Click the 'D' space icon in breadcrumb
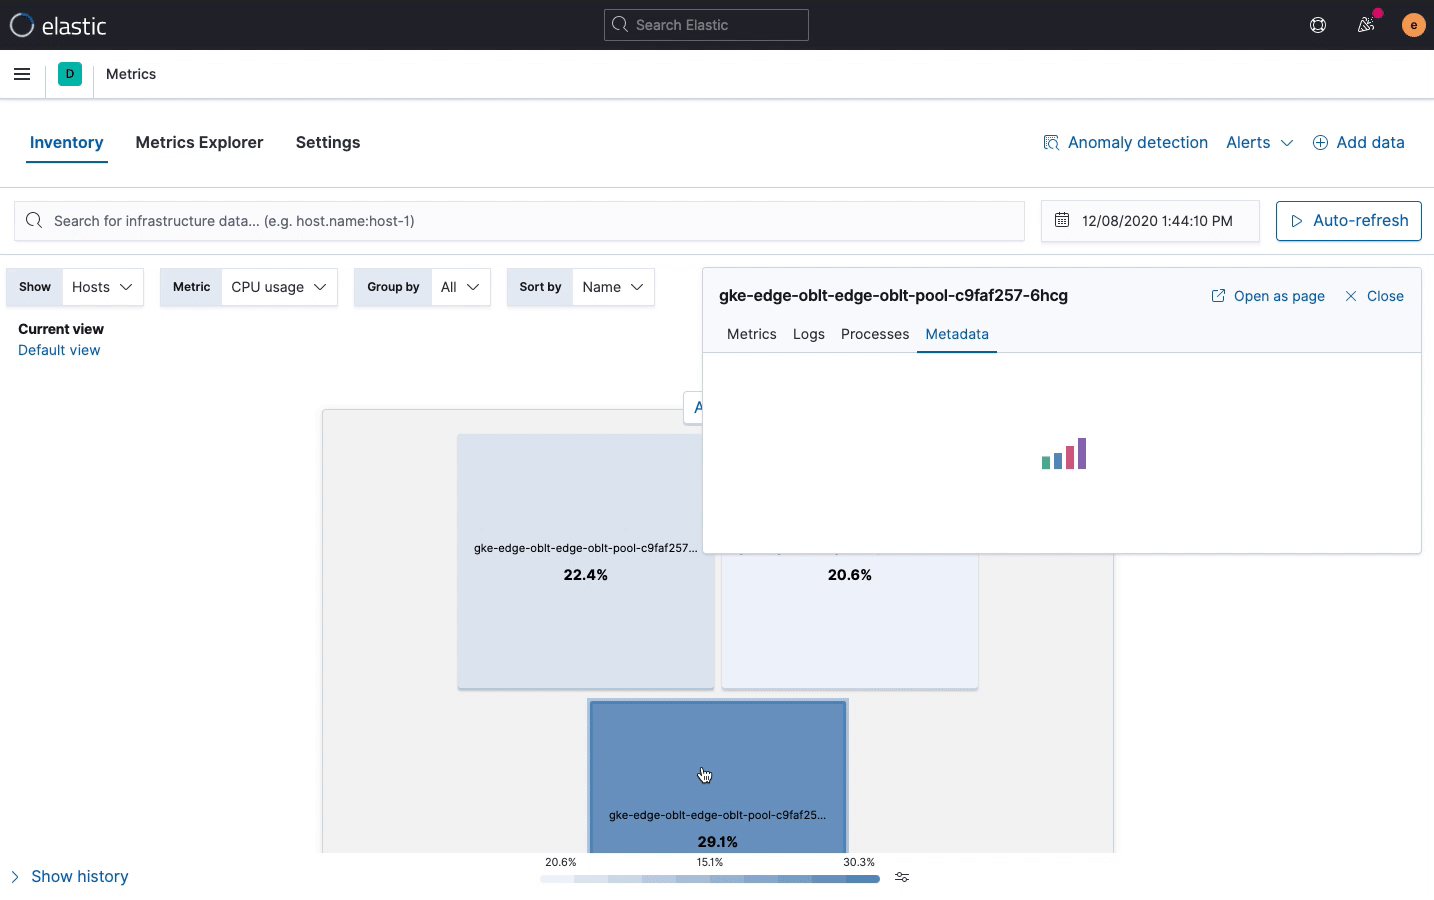1434x900 pixels. coord(69,74)
